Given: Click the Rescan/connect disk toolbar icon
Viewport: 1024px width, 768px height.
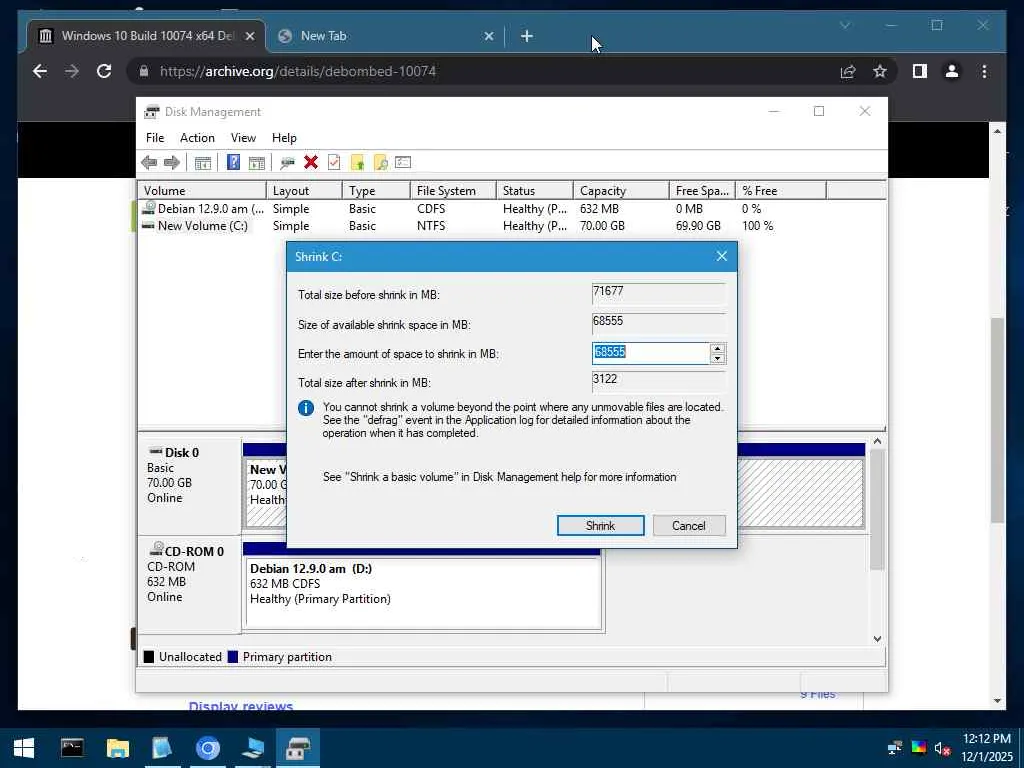Looking at the screenshot, I should (287, 163).
